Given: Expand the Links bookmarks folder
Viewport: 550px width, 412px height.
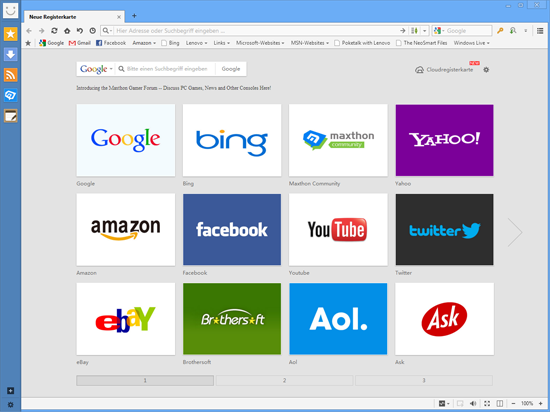Looking at the screenshot, I should coord(221,43).
